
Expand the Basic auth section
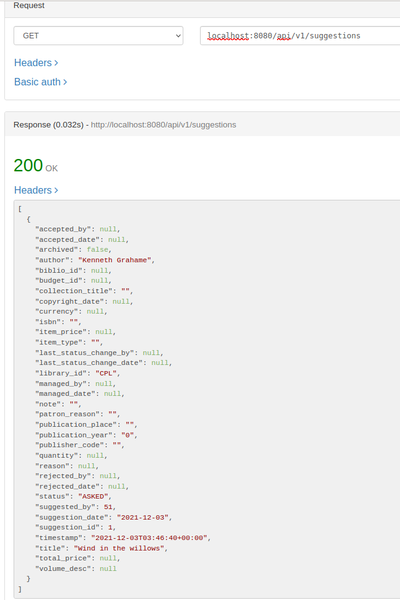pyautogui.click(x=41, y=82)
